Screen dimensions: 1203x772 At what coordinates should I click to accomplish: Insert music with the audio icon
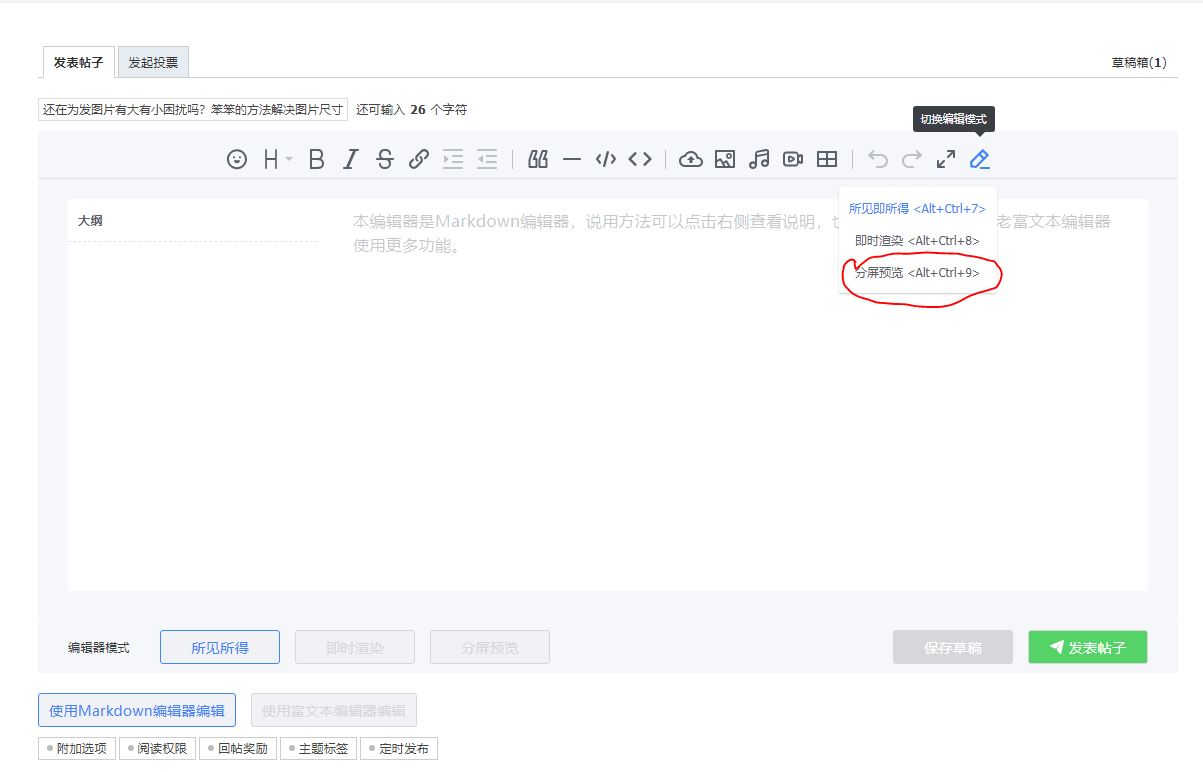click(759, 159)
